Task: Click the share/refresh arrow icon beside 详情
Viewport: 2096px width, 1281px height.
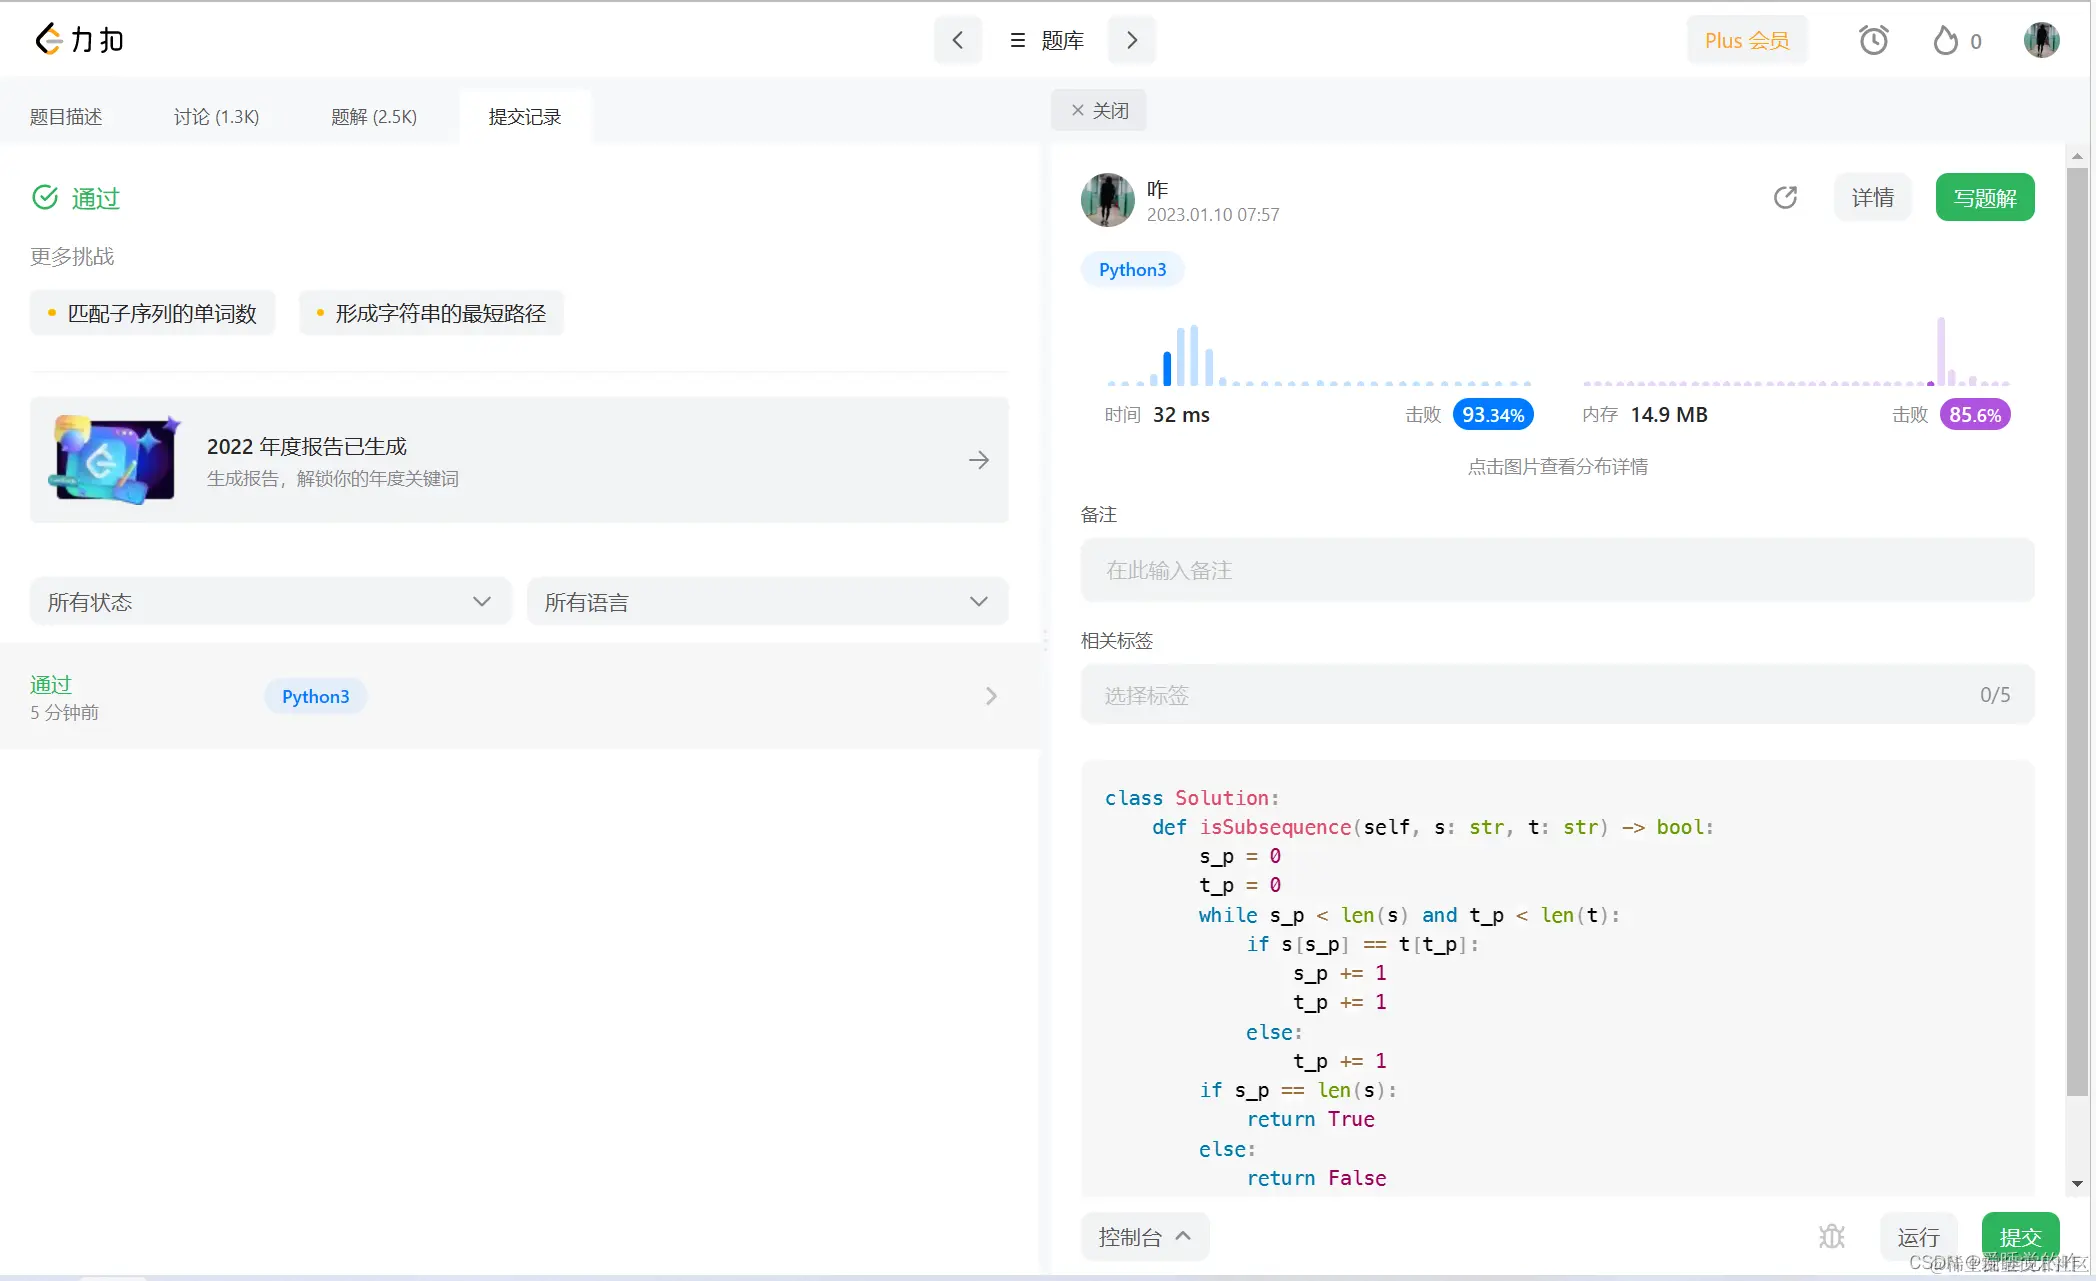Action: point(1785,198)
